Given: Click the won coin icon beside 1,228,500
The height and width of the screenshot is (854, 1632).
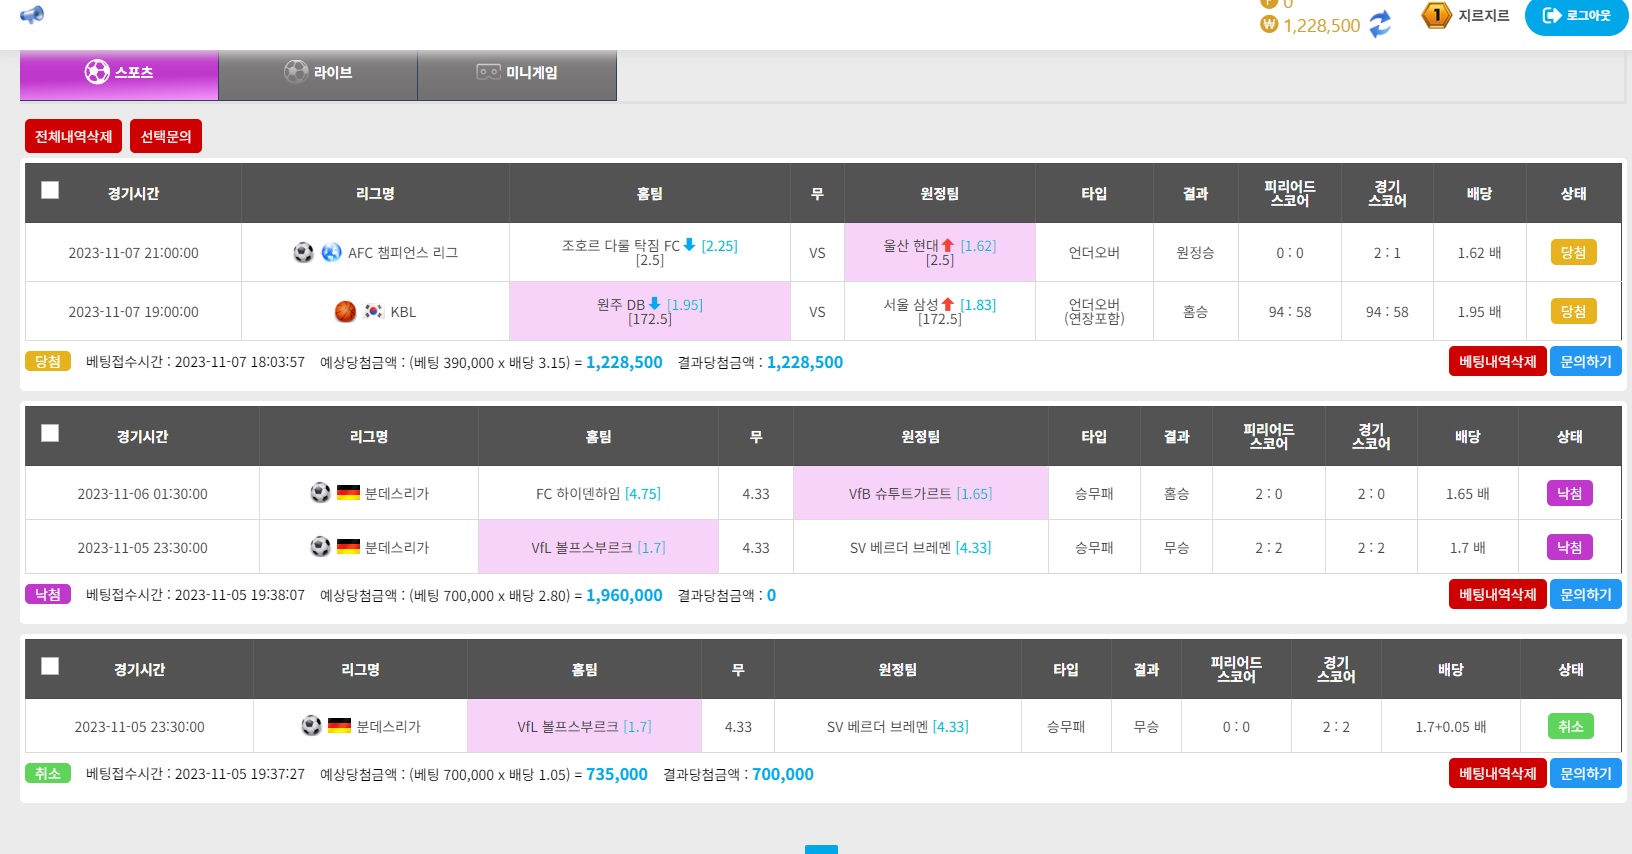Looking at the screenshot, I should point(1269,25).
